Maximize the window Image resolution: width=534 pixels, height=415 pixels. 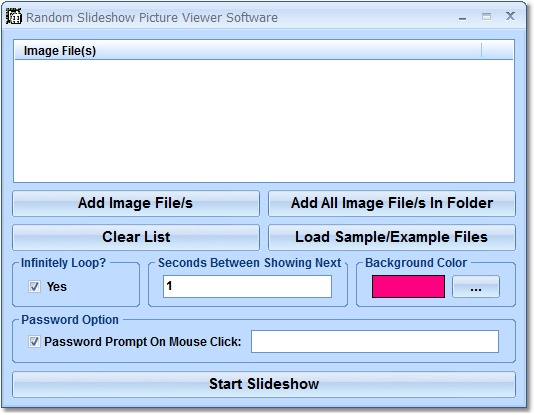[486, 16]
